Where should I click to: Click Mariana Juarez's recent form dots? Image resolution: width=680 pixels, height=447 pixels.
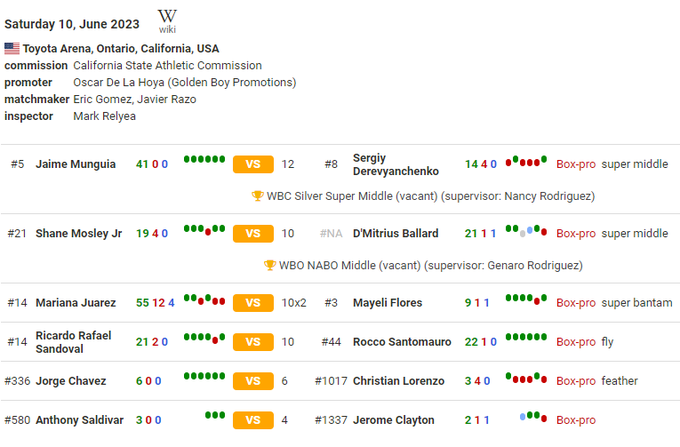coord(204,299)
